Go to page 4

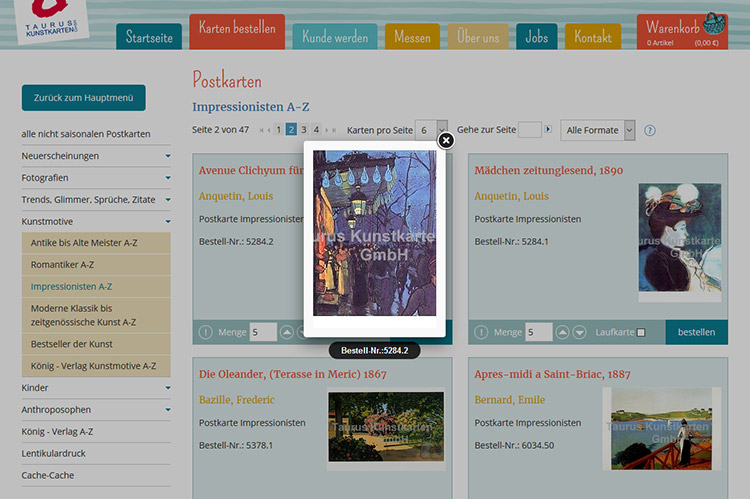pos(316,130)
